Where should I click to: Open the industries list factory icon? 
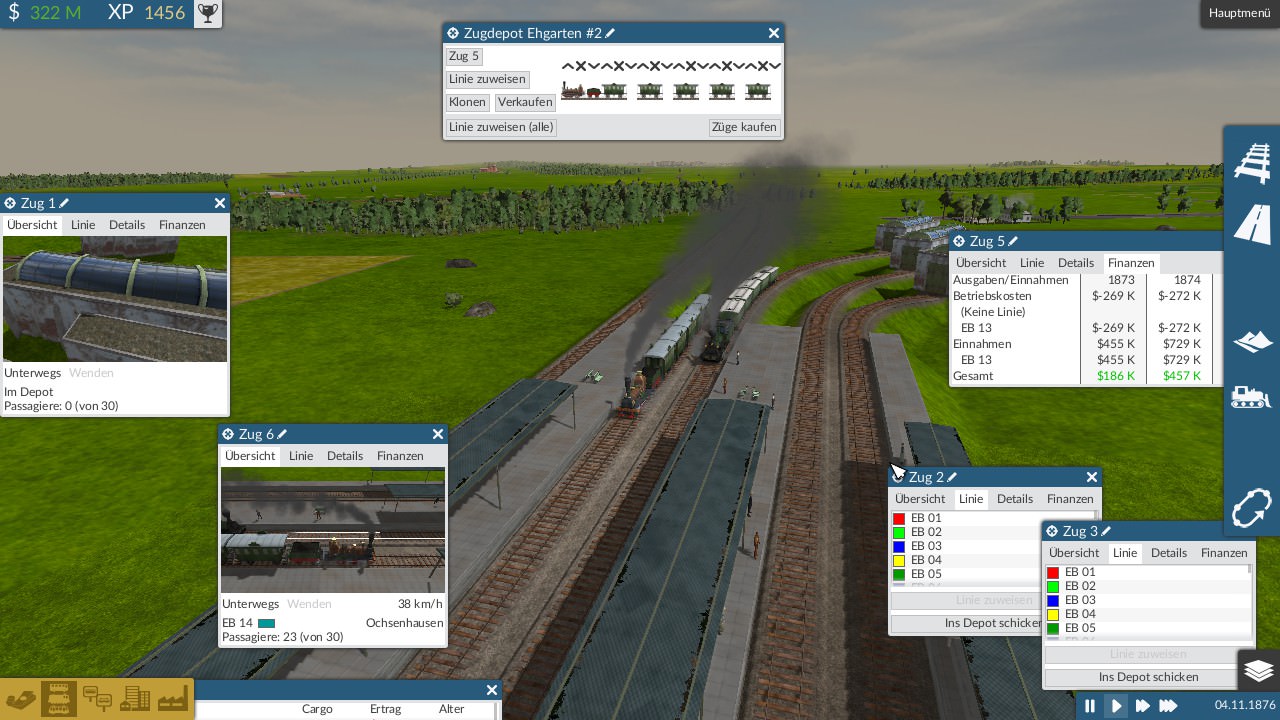pos(172,698)
